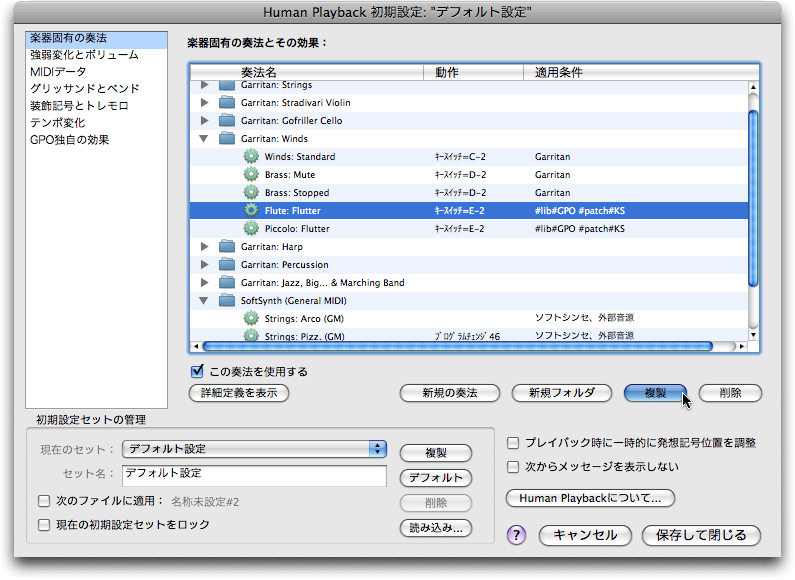Viewport: 795px width, 580px height.
Task: Check プレイバック時に一時的に発想記号位置を調整
Action: coord(513,443)
